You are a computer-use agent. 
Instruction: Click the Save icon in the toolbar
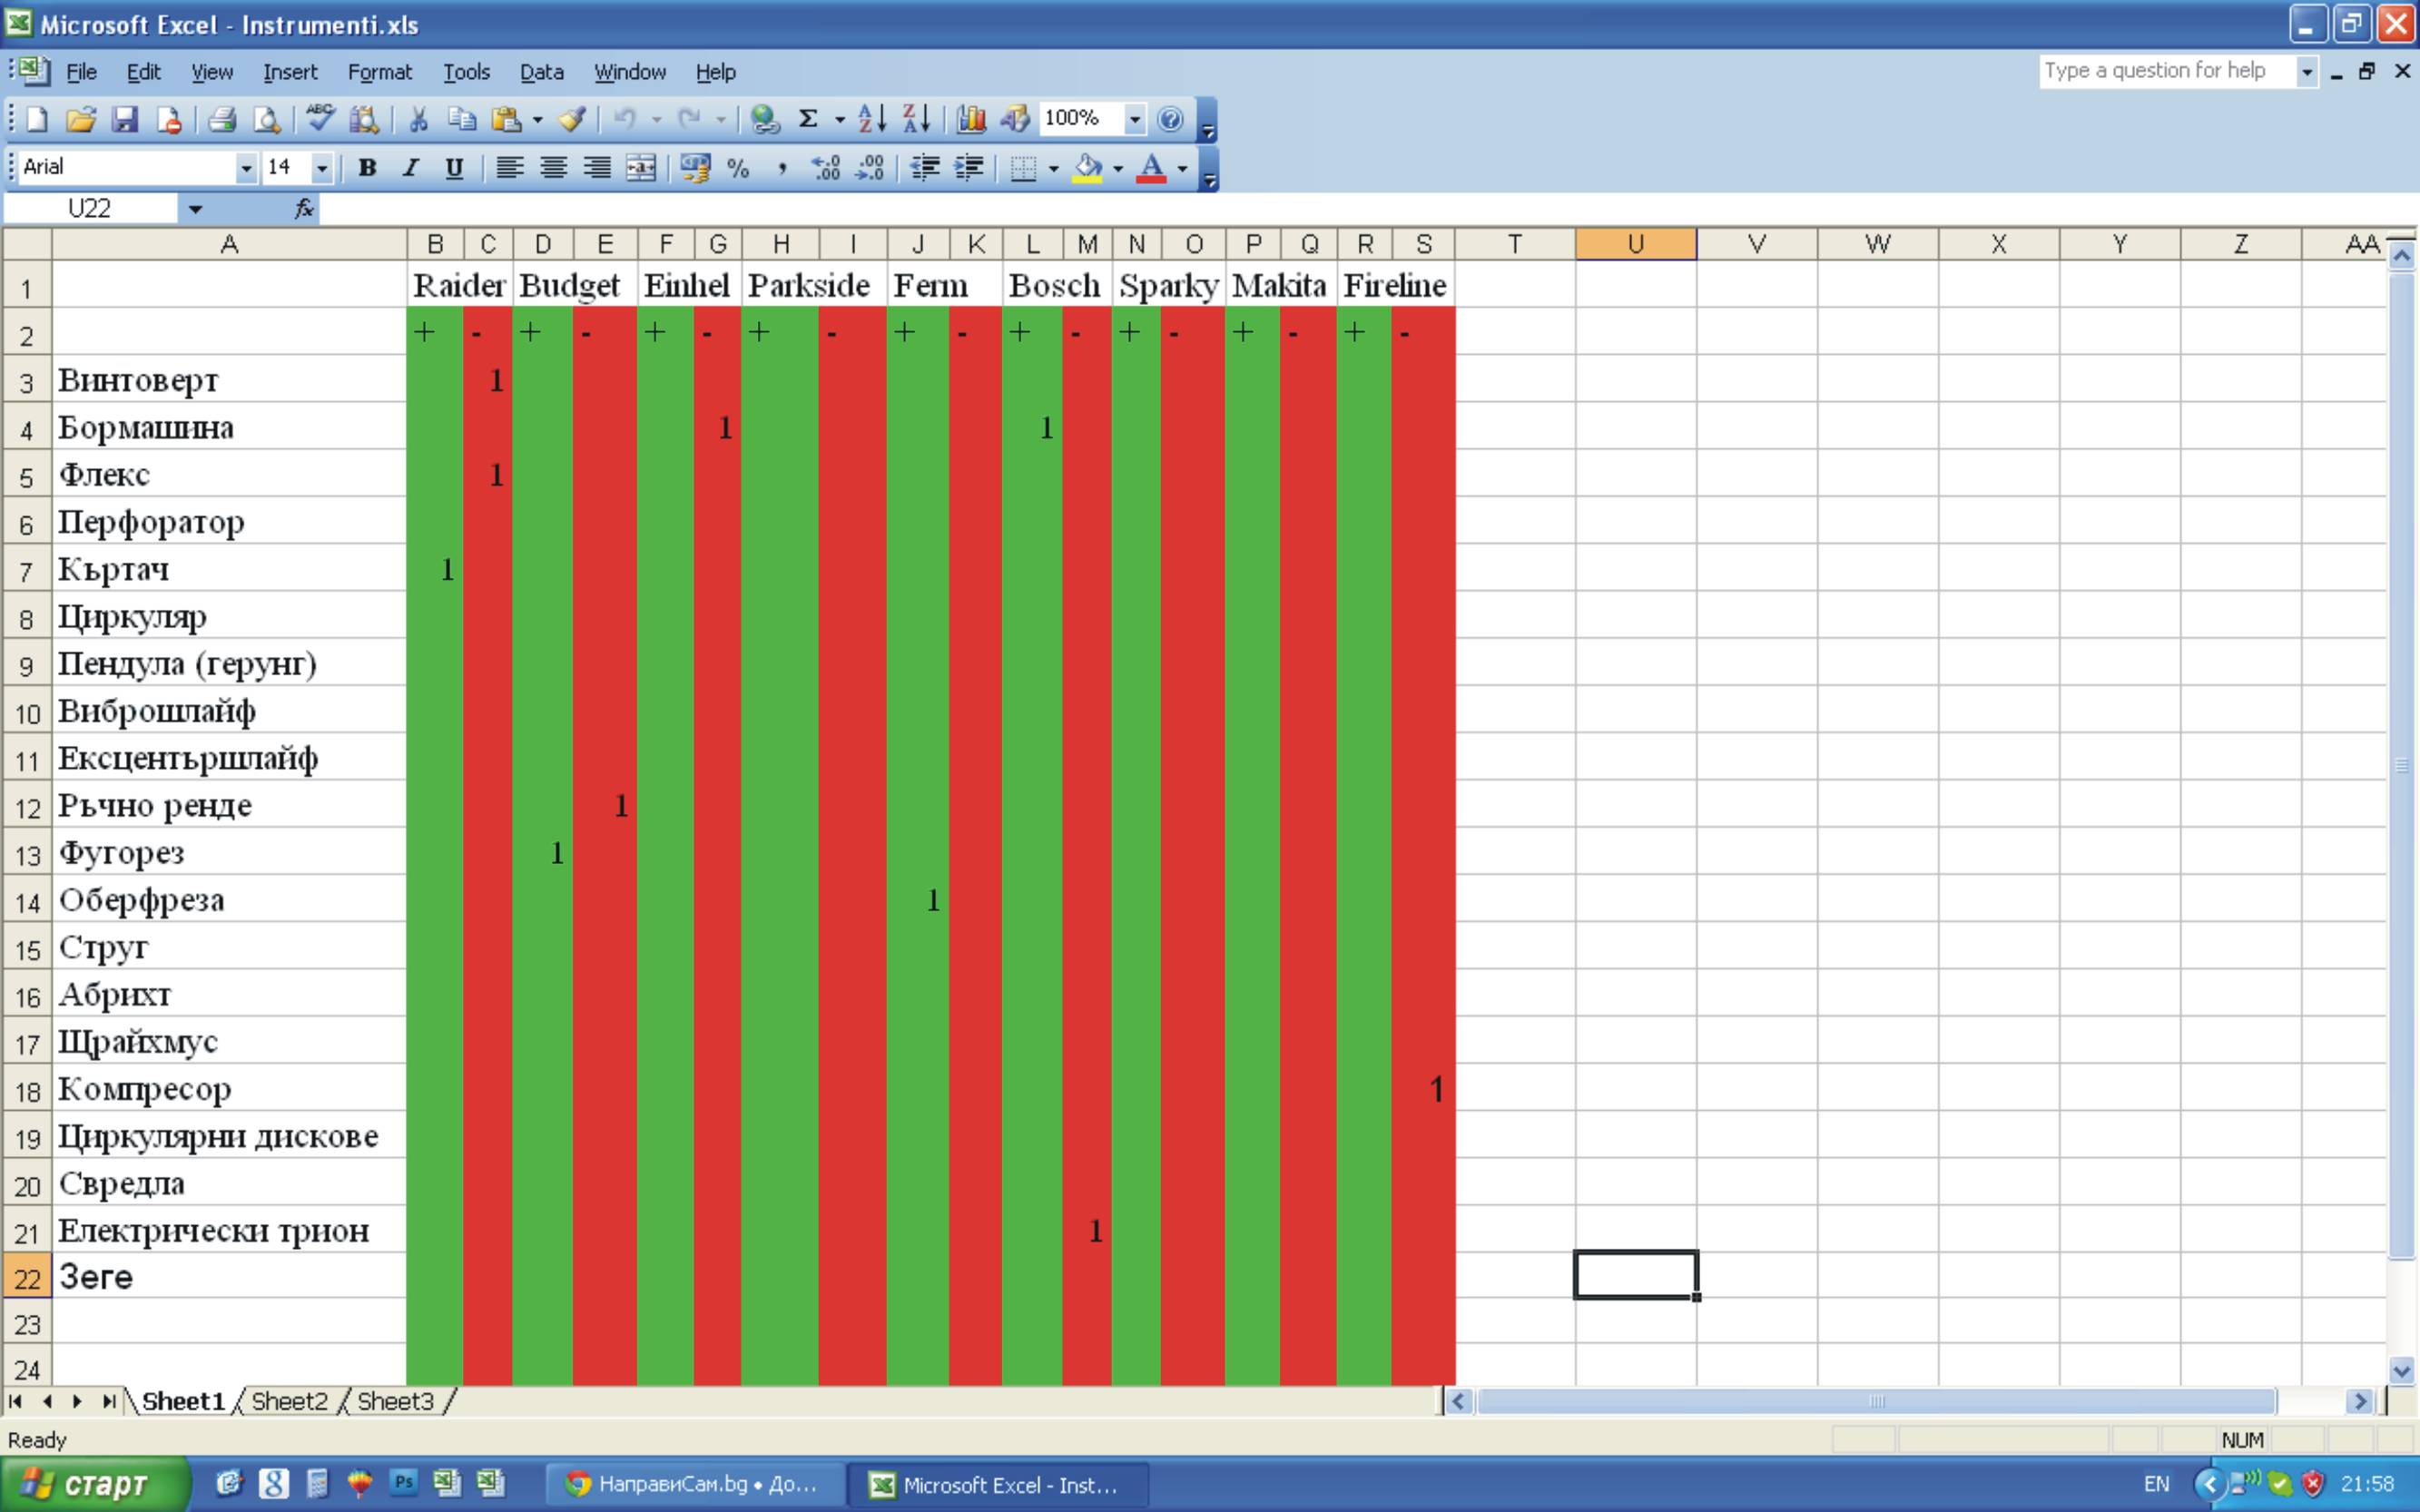tap(124, 120)
